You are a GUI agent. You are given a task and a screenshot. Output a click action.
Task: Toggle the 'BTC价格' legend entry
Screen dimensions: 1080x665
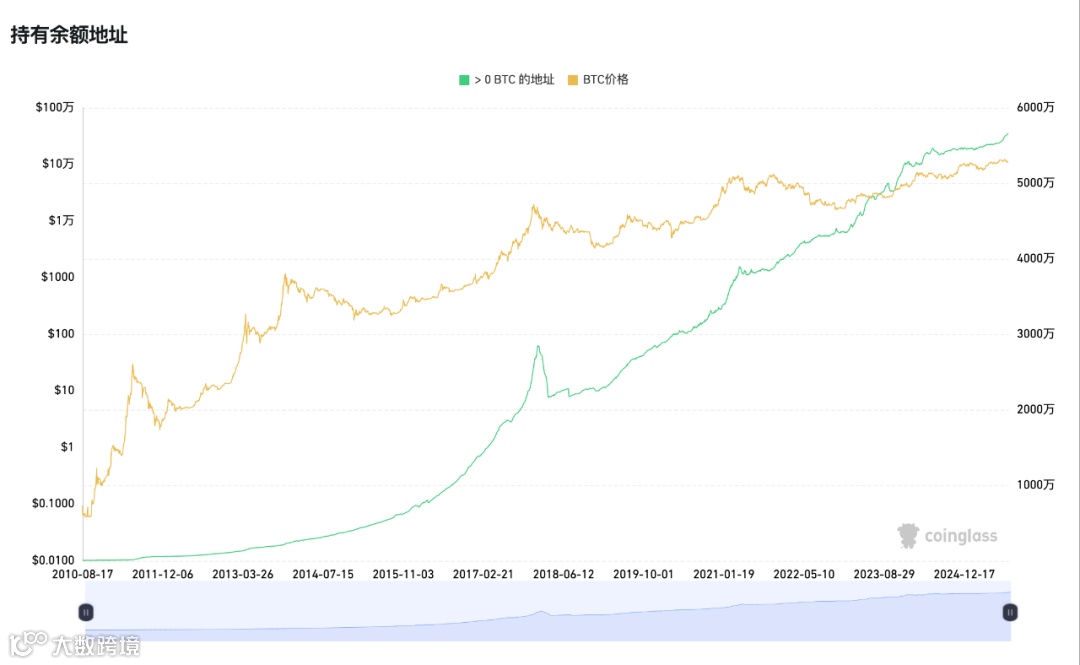click(598, 80)
